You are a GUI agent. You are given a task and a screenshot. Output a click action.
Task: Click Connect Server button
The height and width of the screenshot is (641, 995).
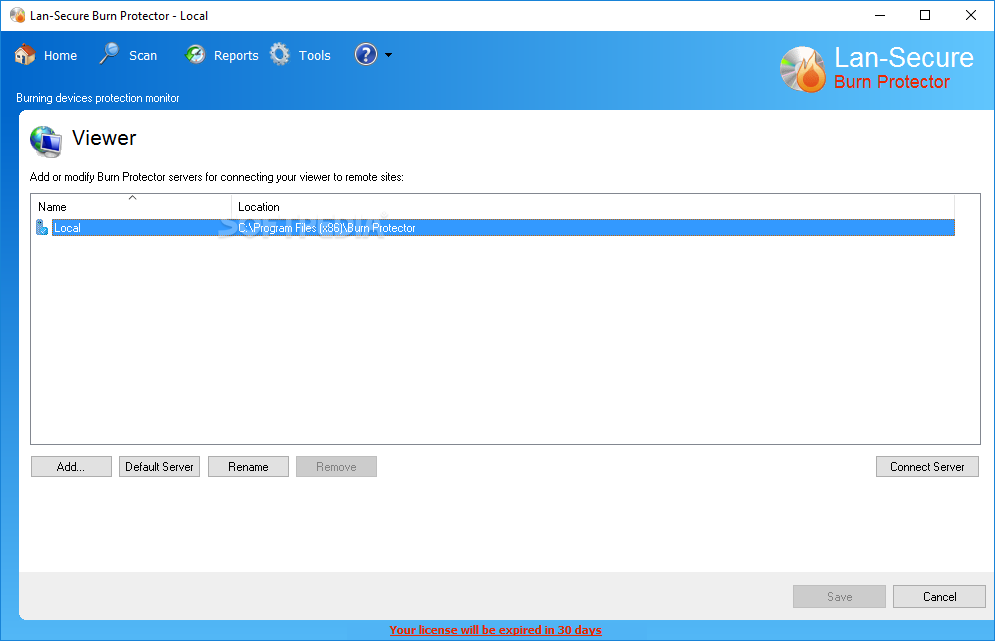tap(927, 466)
